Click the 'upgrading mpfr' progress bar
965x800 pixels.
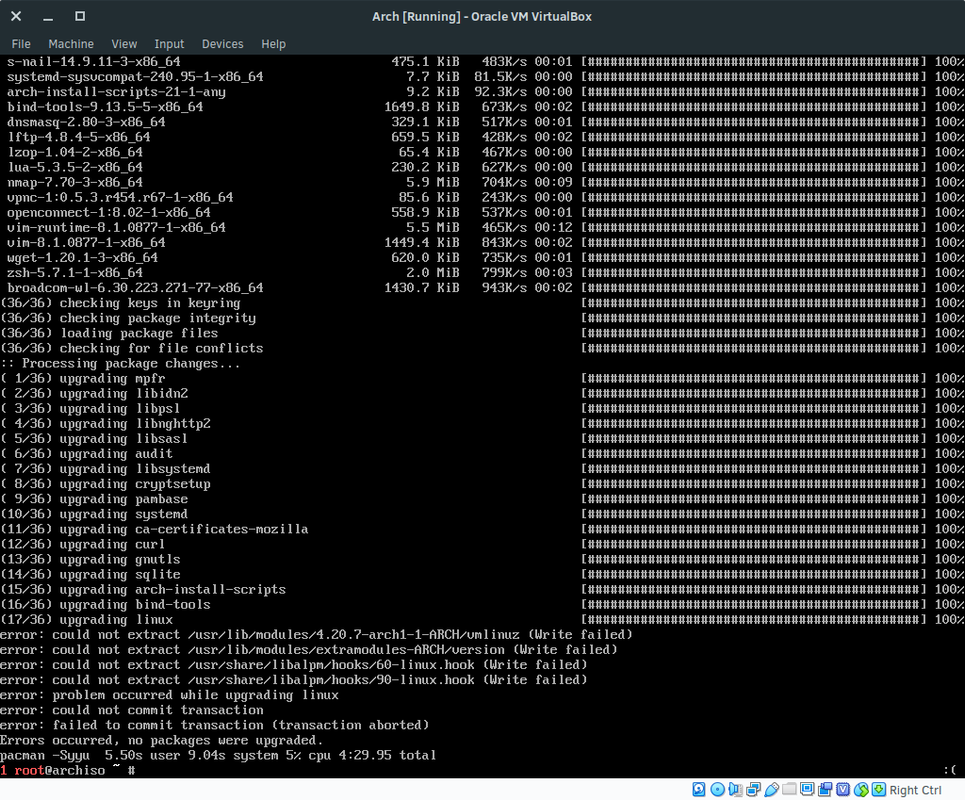coord(753,378)
